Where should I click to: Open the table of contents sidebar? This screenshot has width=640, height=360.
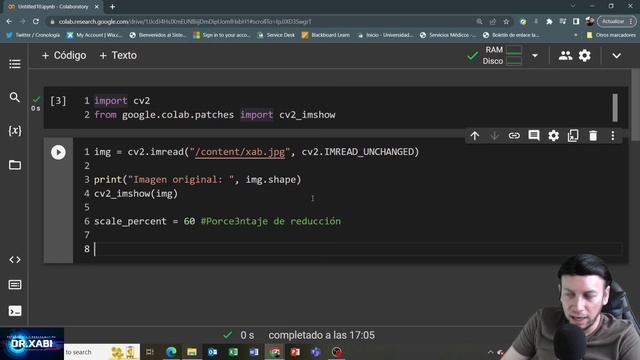[15, 64]
